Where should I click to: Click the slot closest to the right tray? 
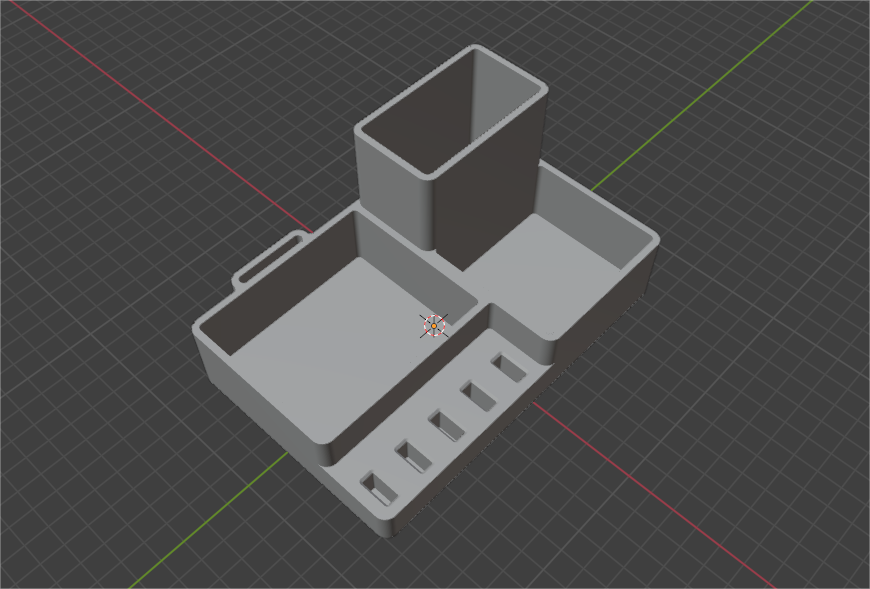(x=508, y=368)
